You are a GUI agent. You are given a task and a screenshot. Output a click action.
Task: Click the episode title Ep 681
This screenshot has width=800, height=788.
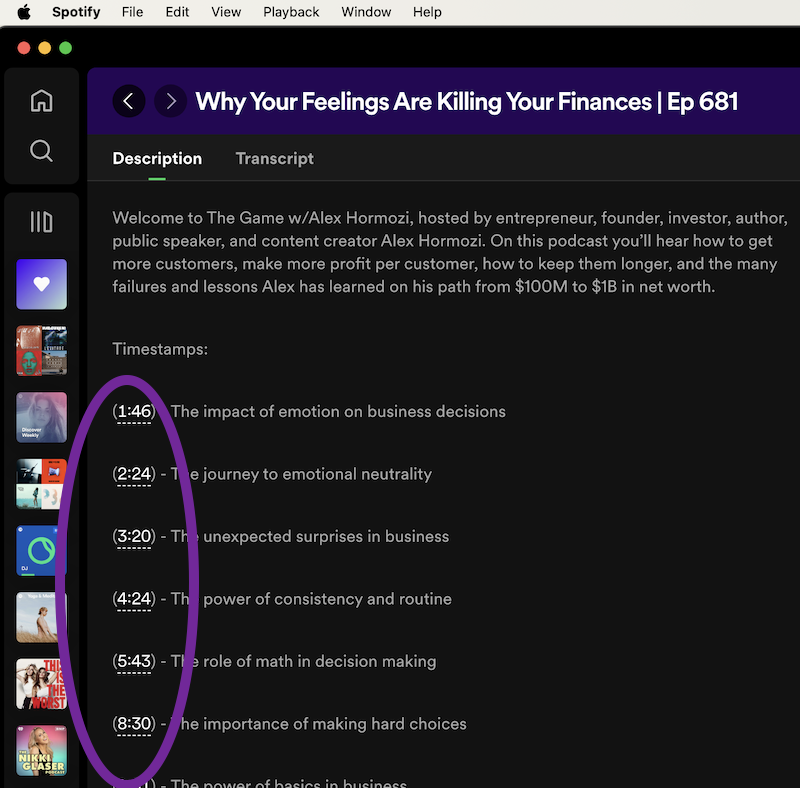tap(466, 102)
